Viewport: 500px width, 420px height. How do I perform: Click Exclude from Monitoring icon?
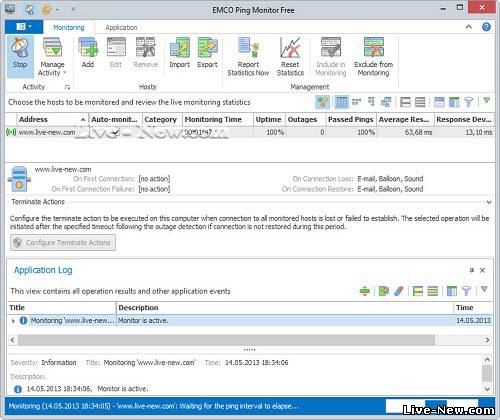pos(374,48)
